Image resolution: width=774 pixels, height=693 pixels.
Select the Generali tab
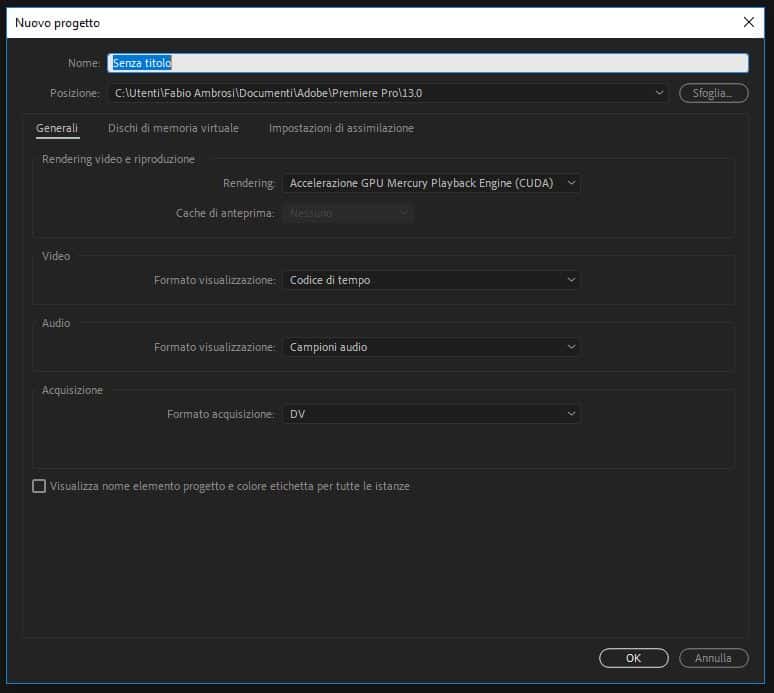click(x=57, y=128)
